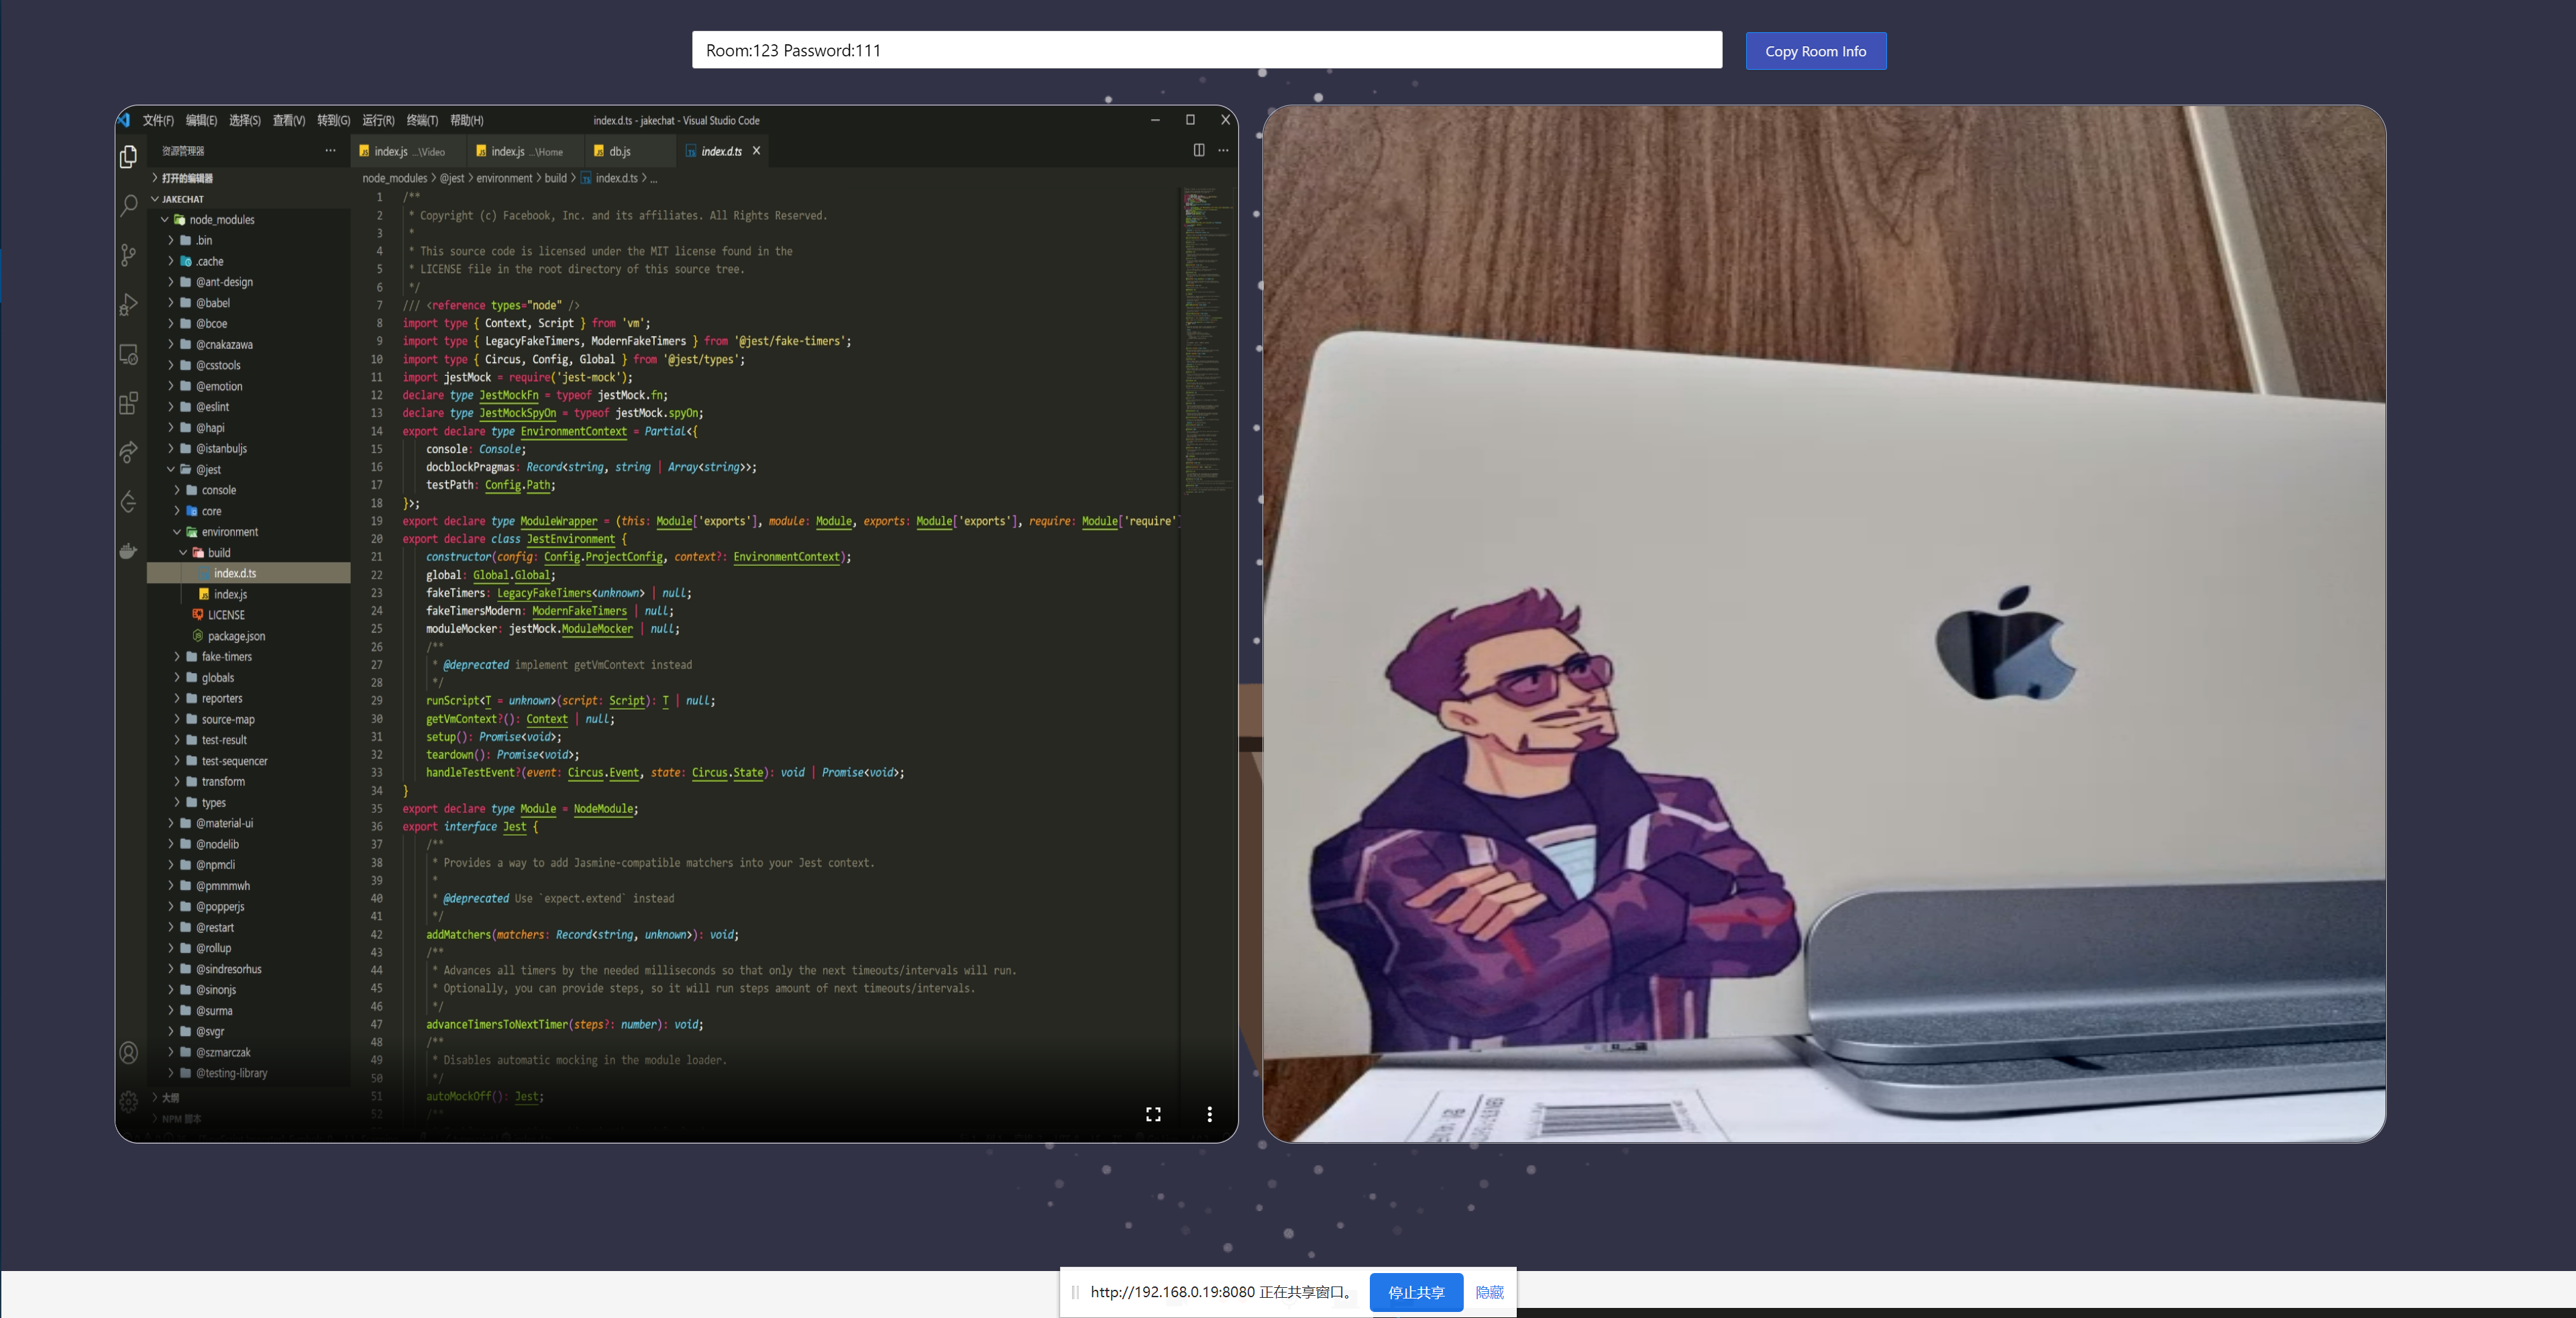Click the split editor icon

click(x=1198, y=150)
